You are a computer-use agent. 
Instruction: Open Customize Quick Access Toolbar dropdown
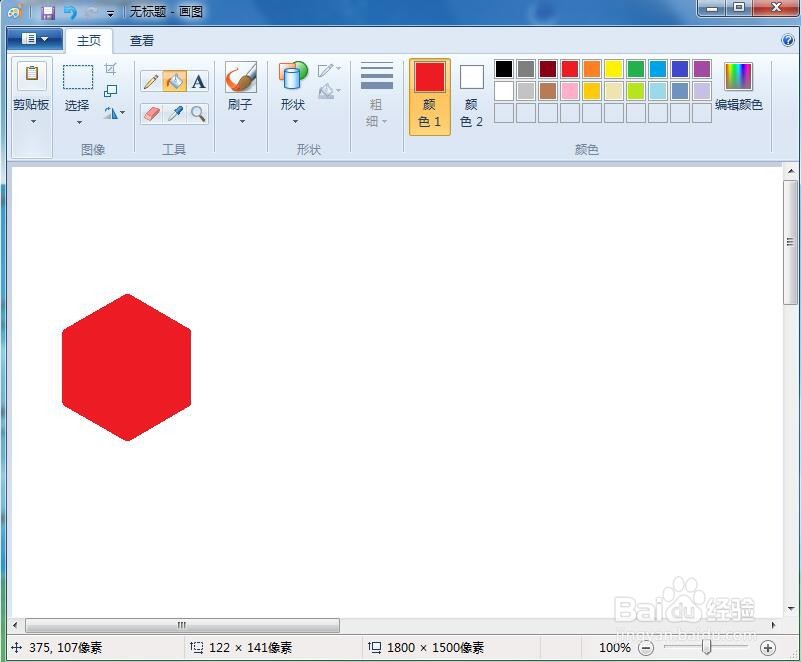110,13
